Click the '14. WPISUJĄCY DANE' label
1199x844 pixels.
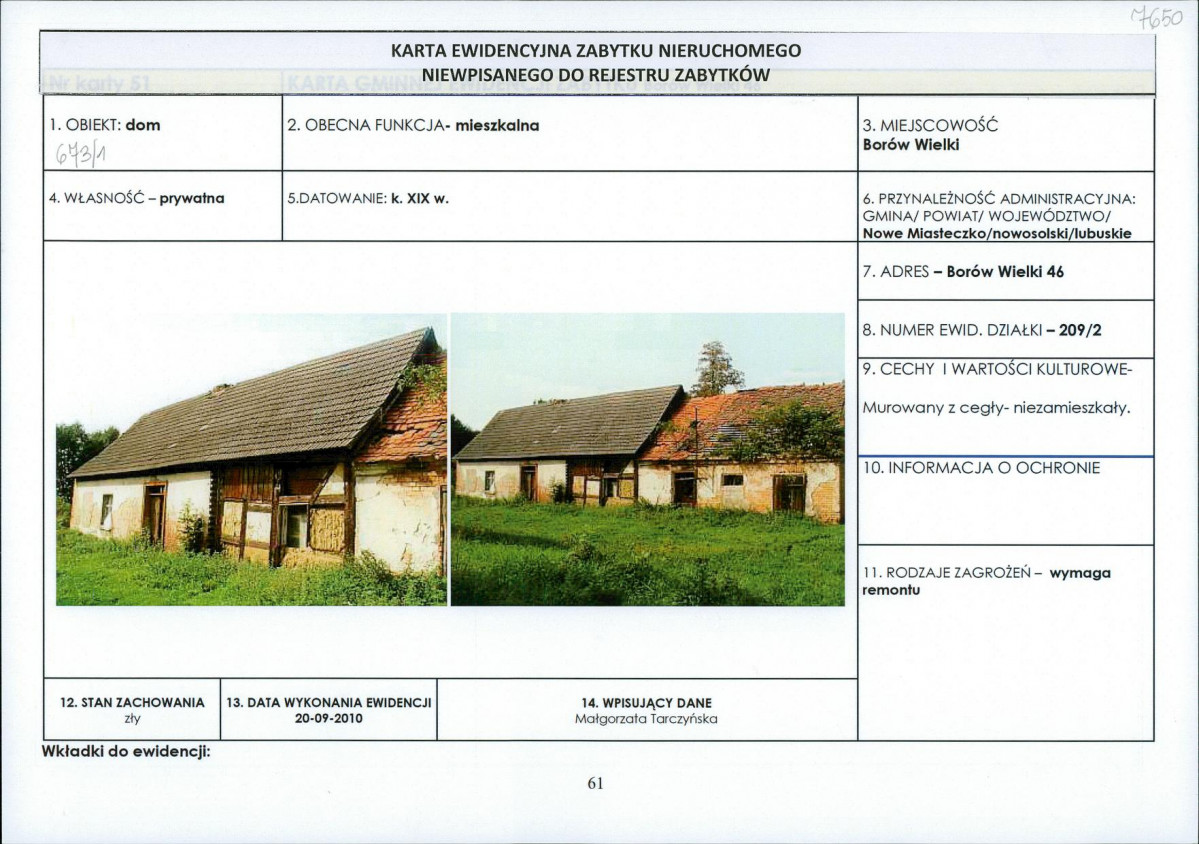click(646, 703)
